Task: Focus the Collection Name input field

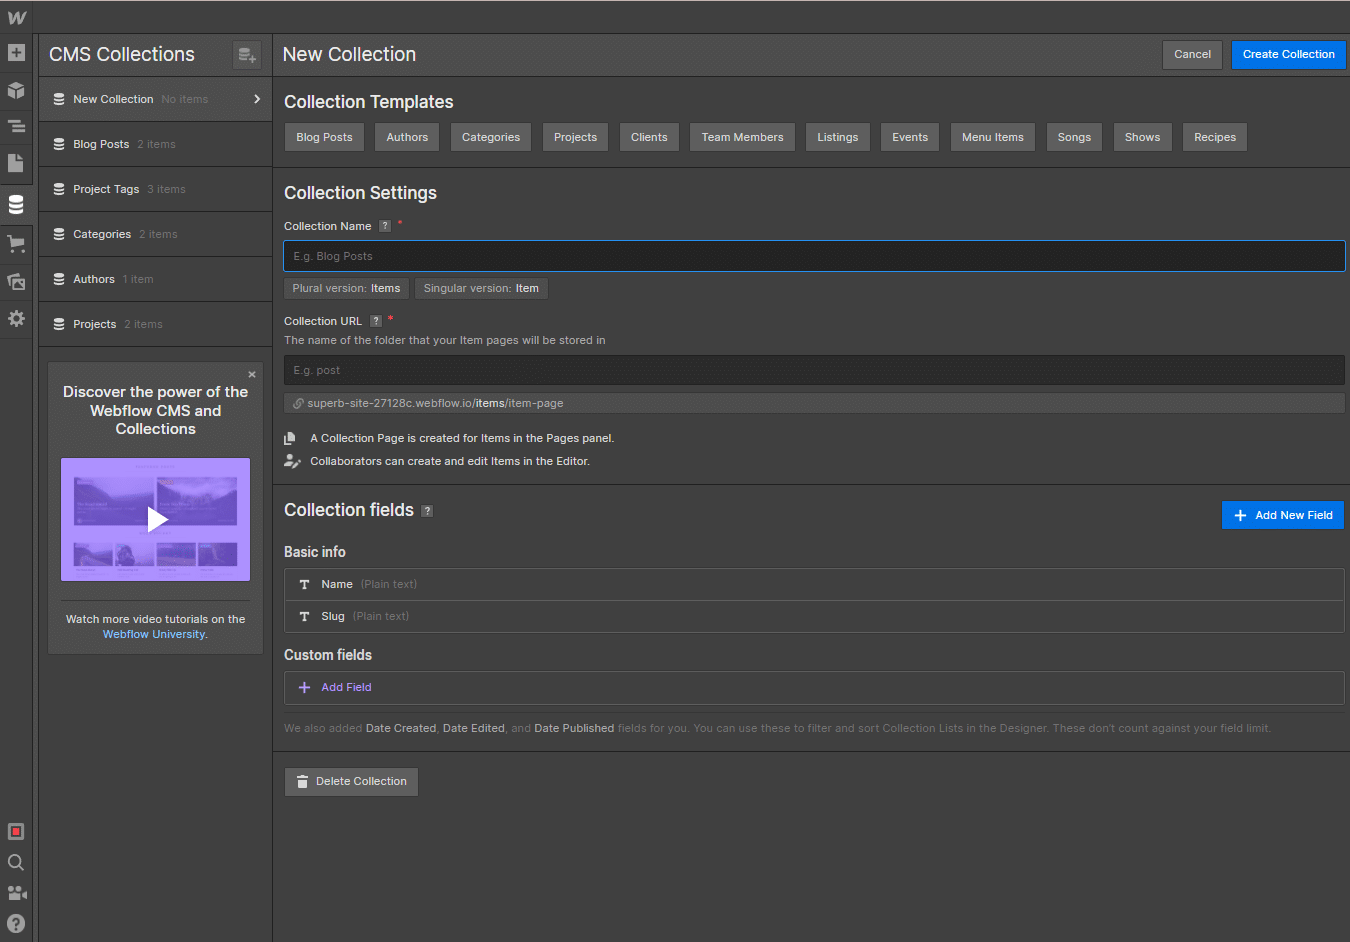Action: point(814,256)
